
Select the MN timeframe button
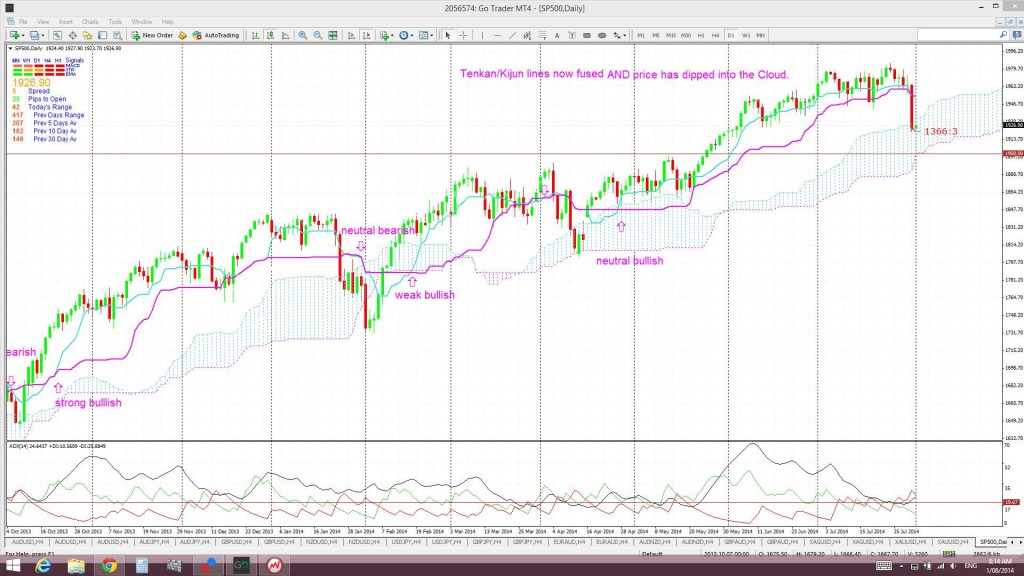761,35
